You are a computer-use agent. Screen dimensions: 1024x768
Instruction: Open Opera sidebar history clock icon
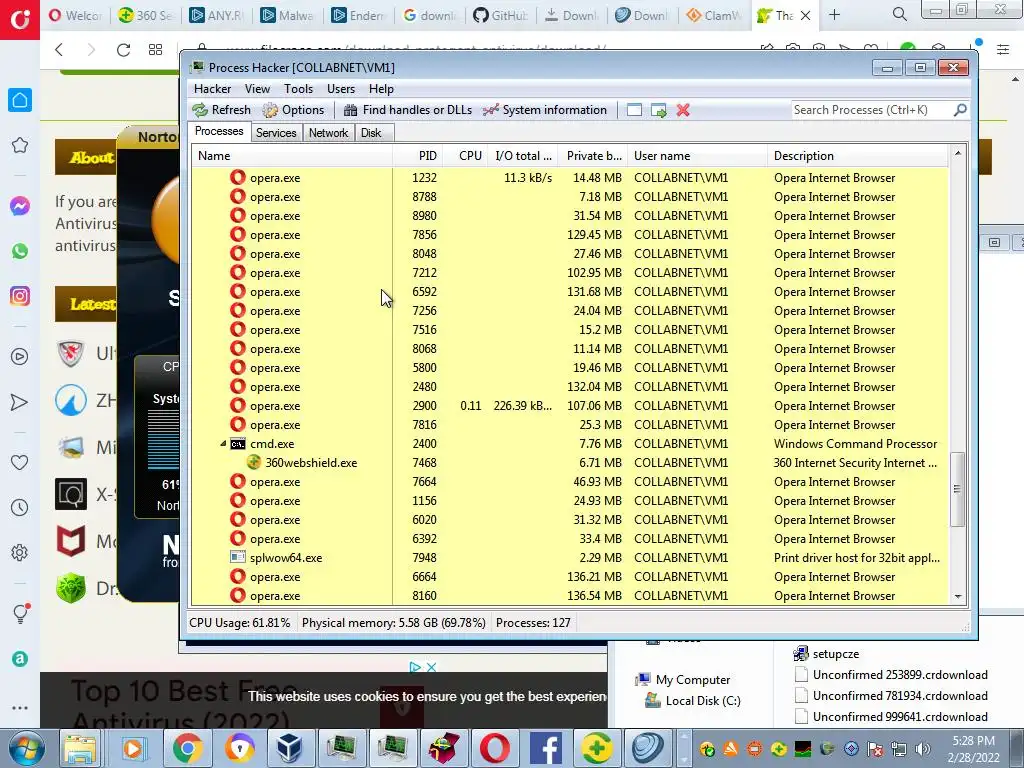click(x=20, y=507)
